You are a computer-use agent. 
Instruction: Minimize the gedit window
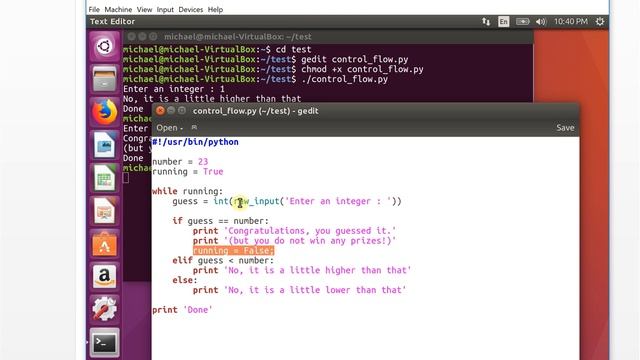click(x=171, y=111)
